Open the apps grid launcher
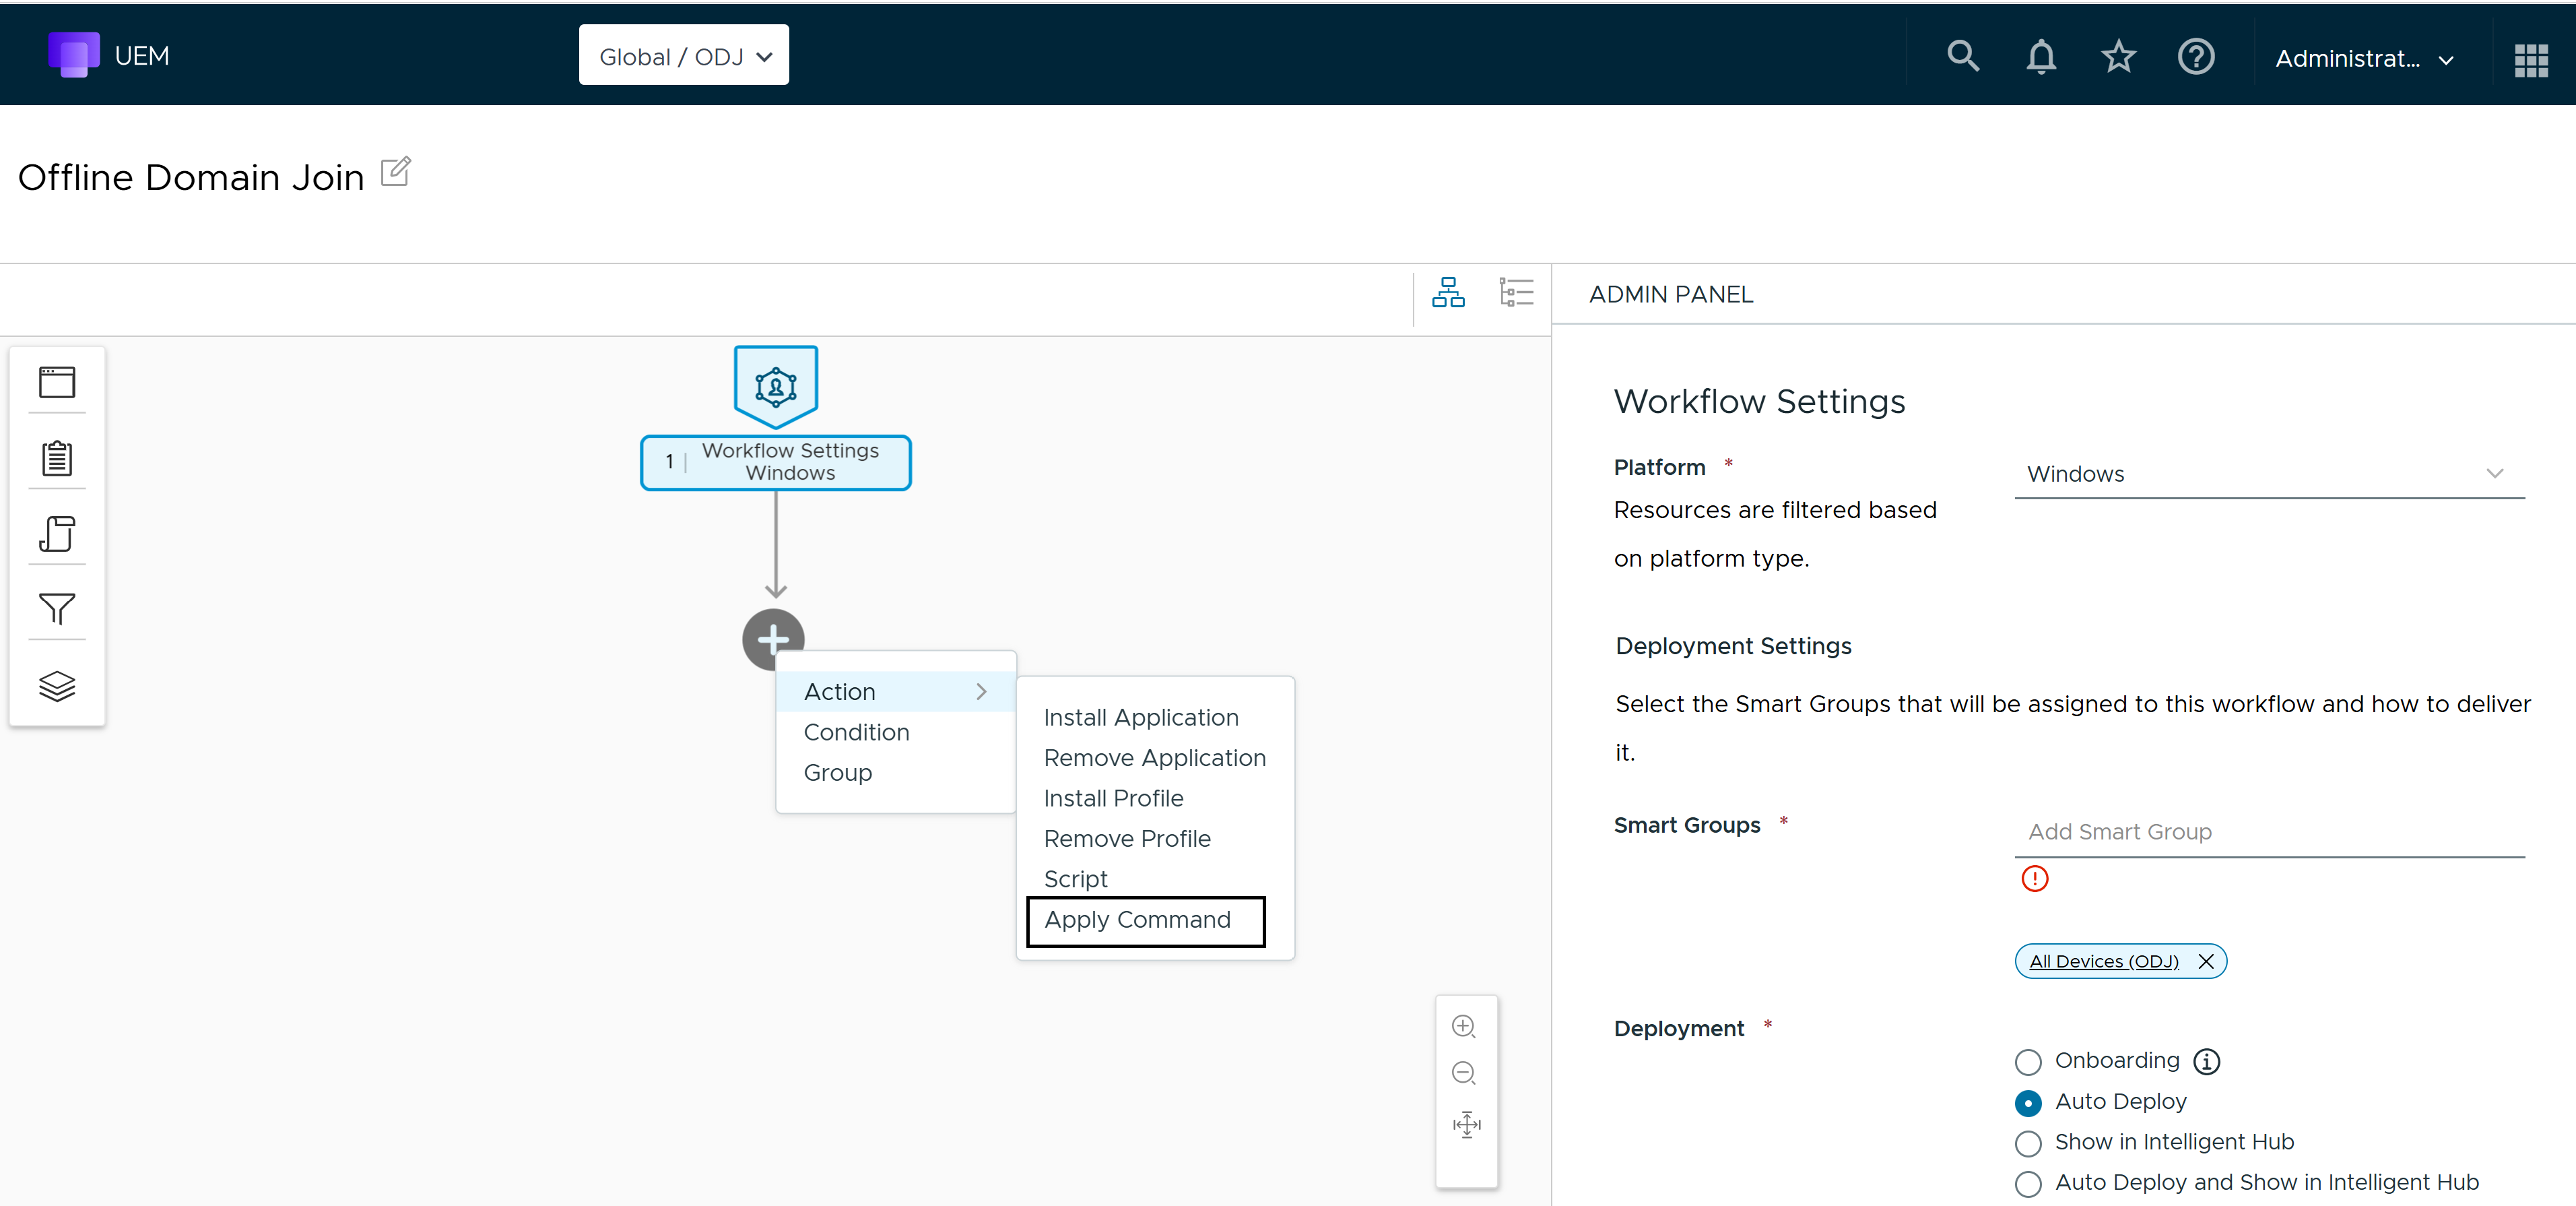Viewport: 2576px width, 1206px height. (x=2531, y=59)
